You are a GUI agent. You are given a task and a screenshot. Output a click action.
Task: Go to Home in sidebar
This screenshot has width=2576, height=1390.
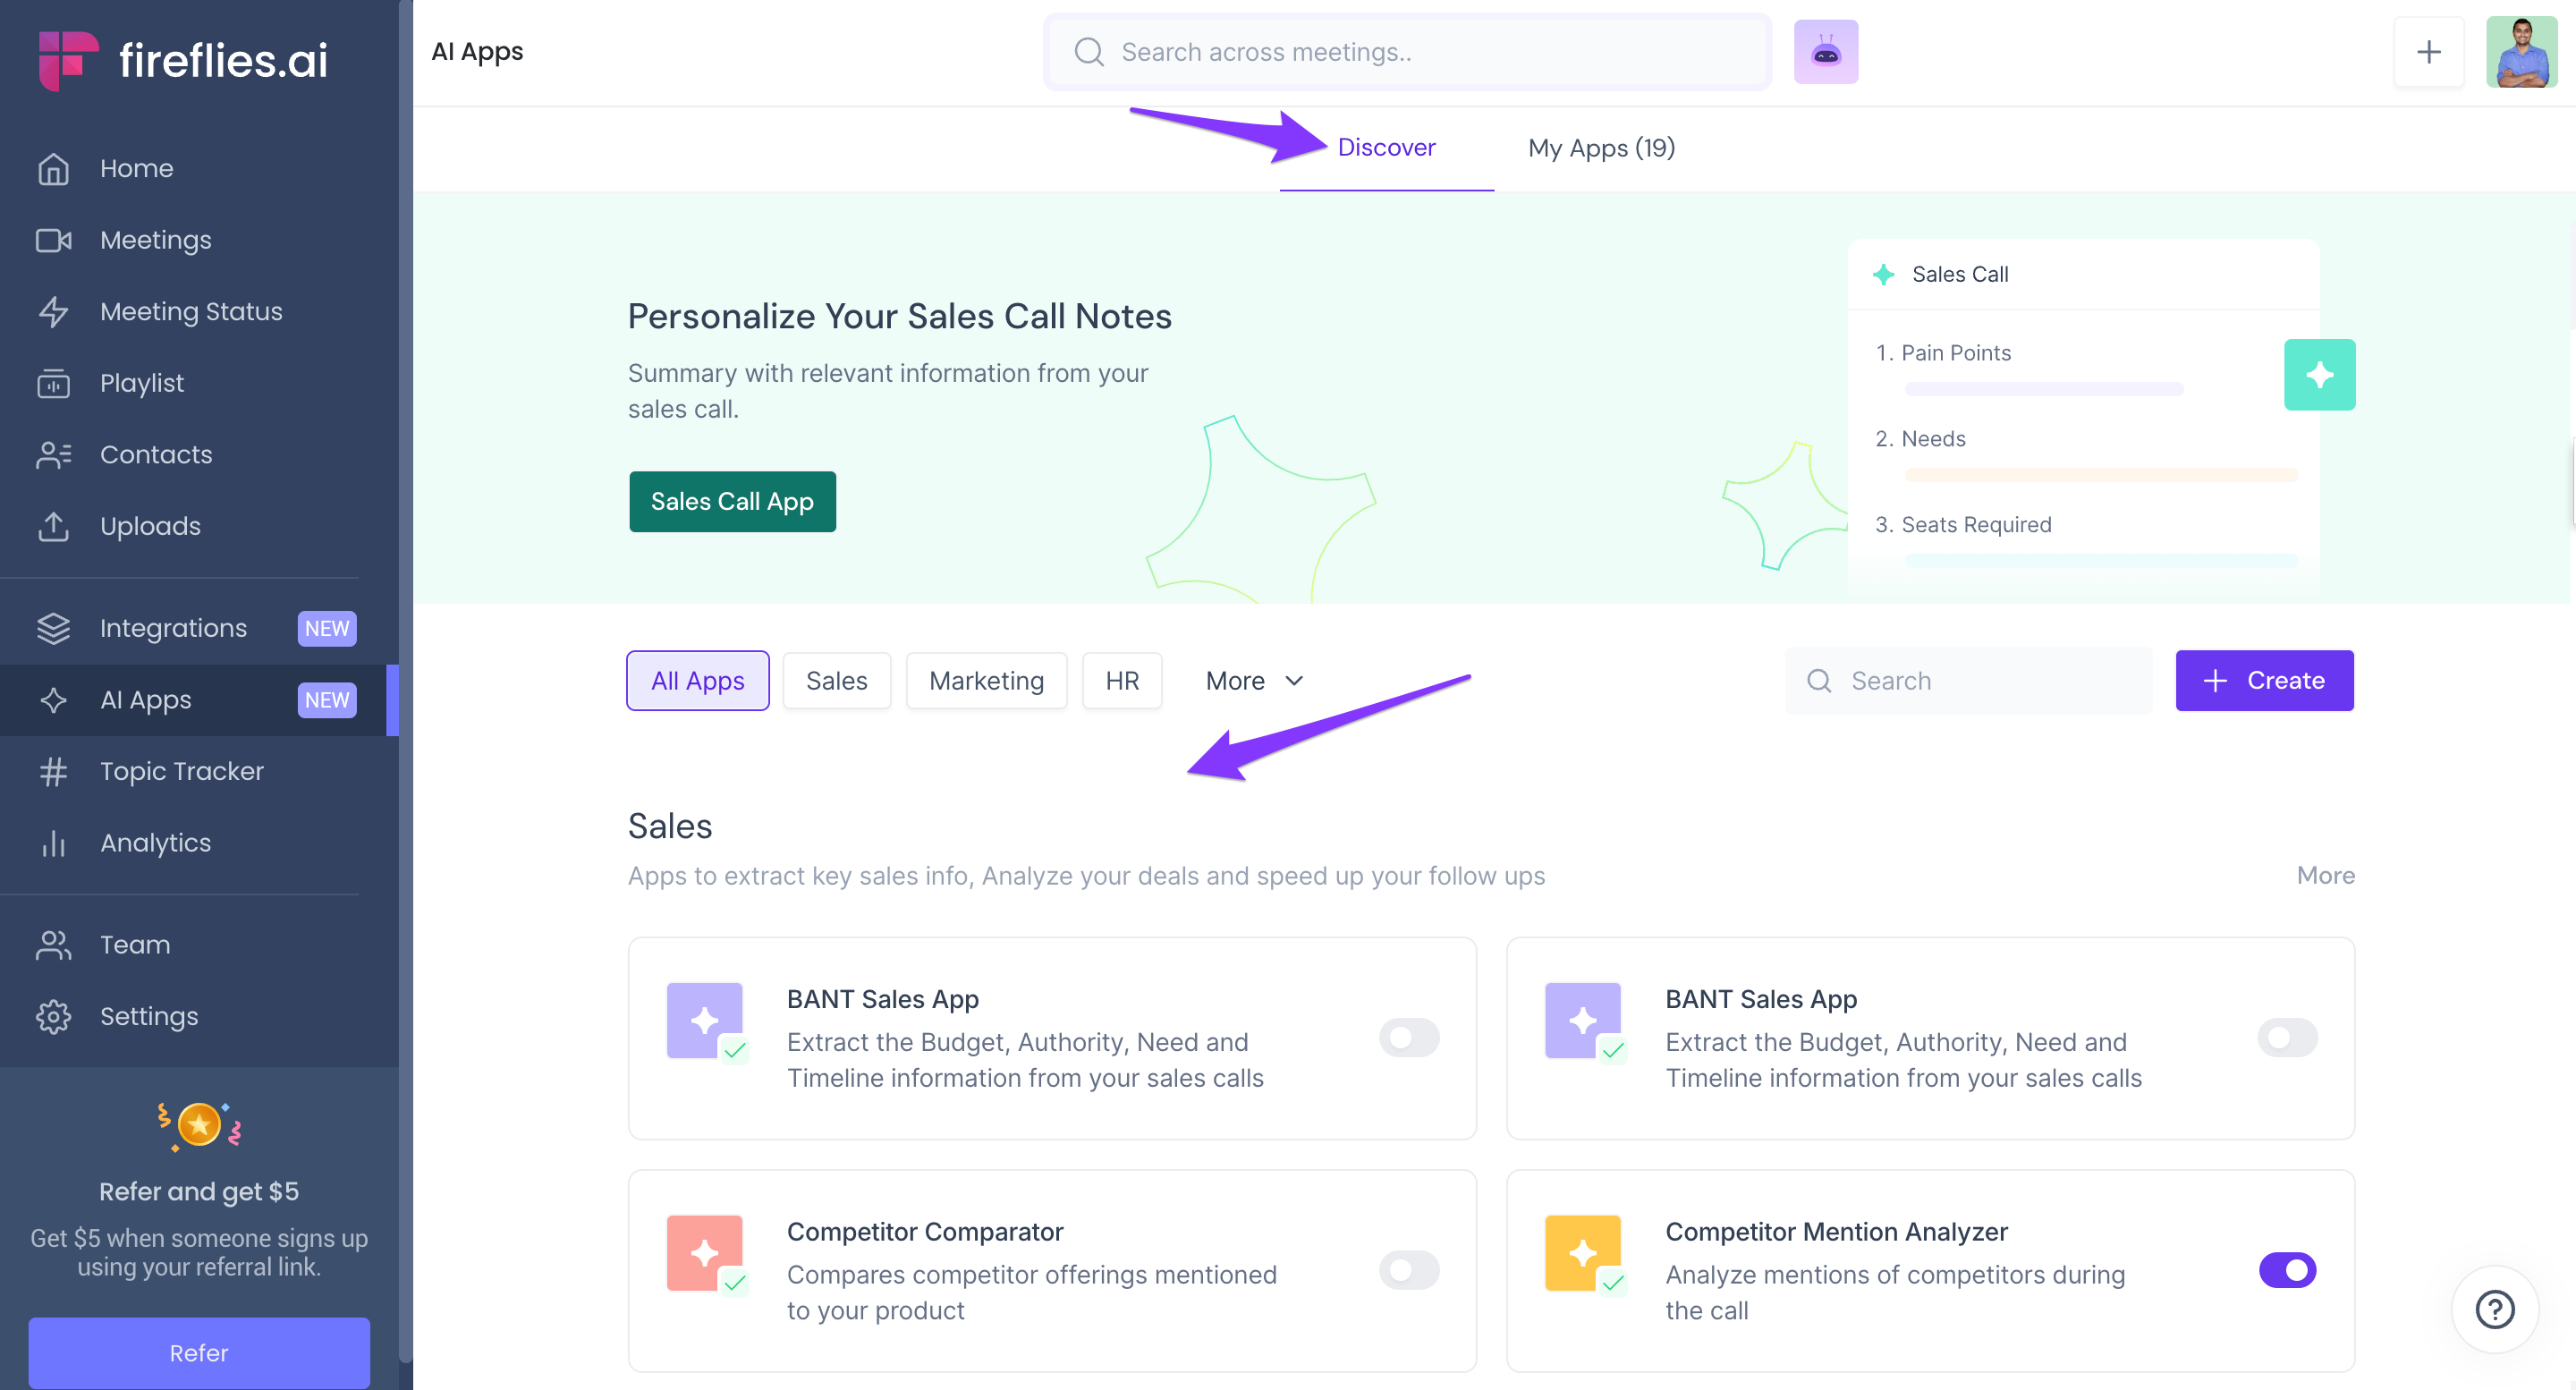tap(137, 168)
